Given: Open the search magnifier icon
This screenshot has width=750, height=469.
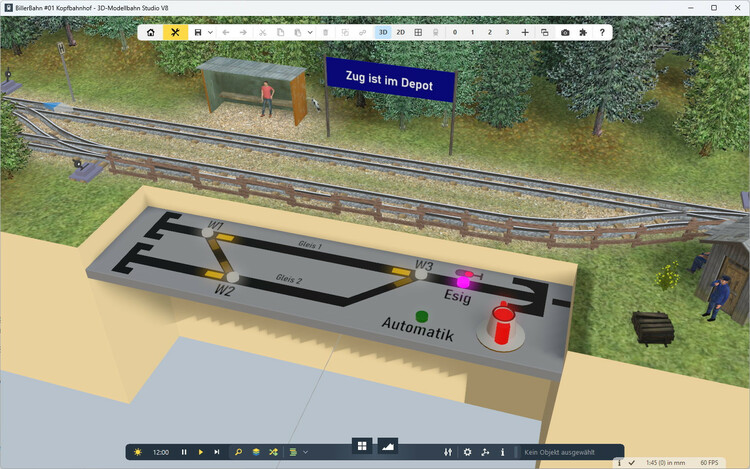Looking at the screenshot, I should [x=238, y=452].
